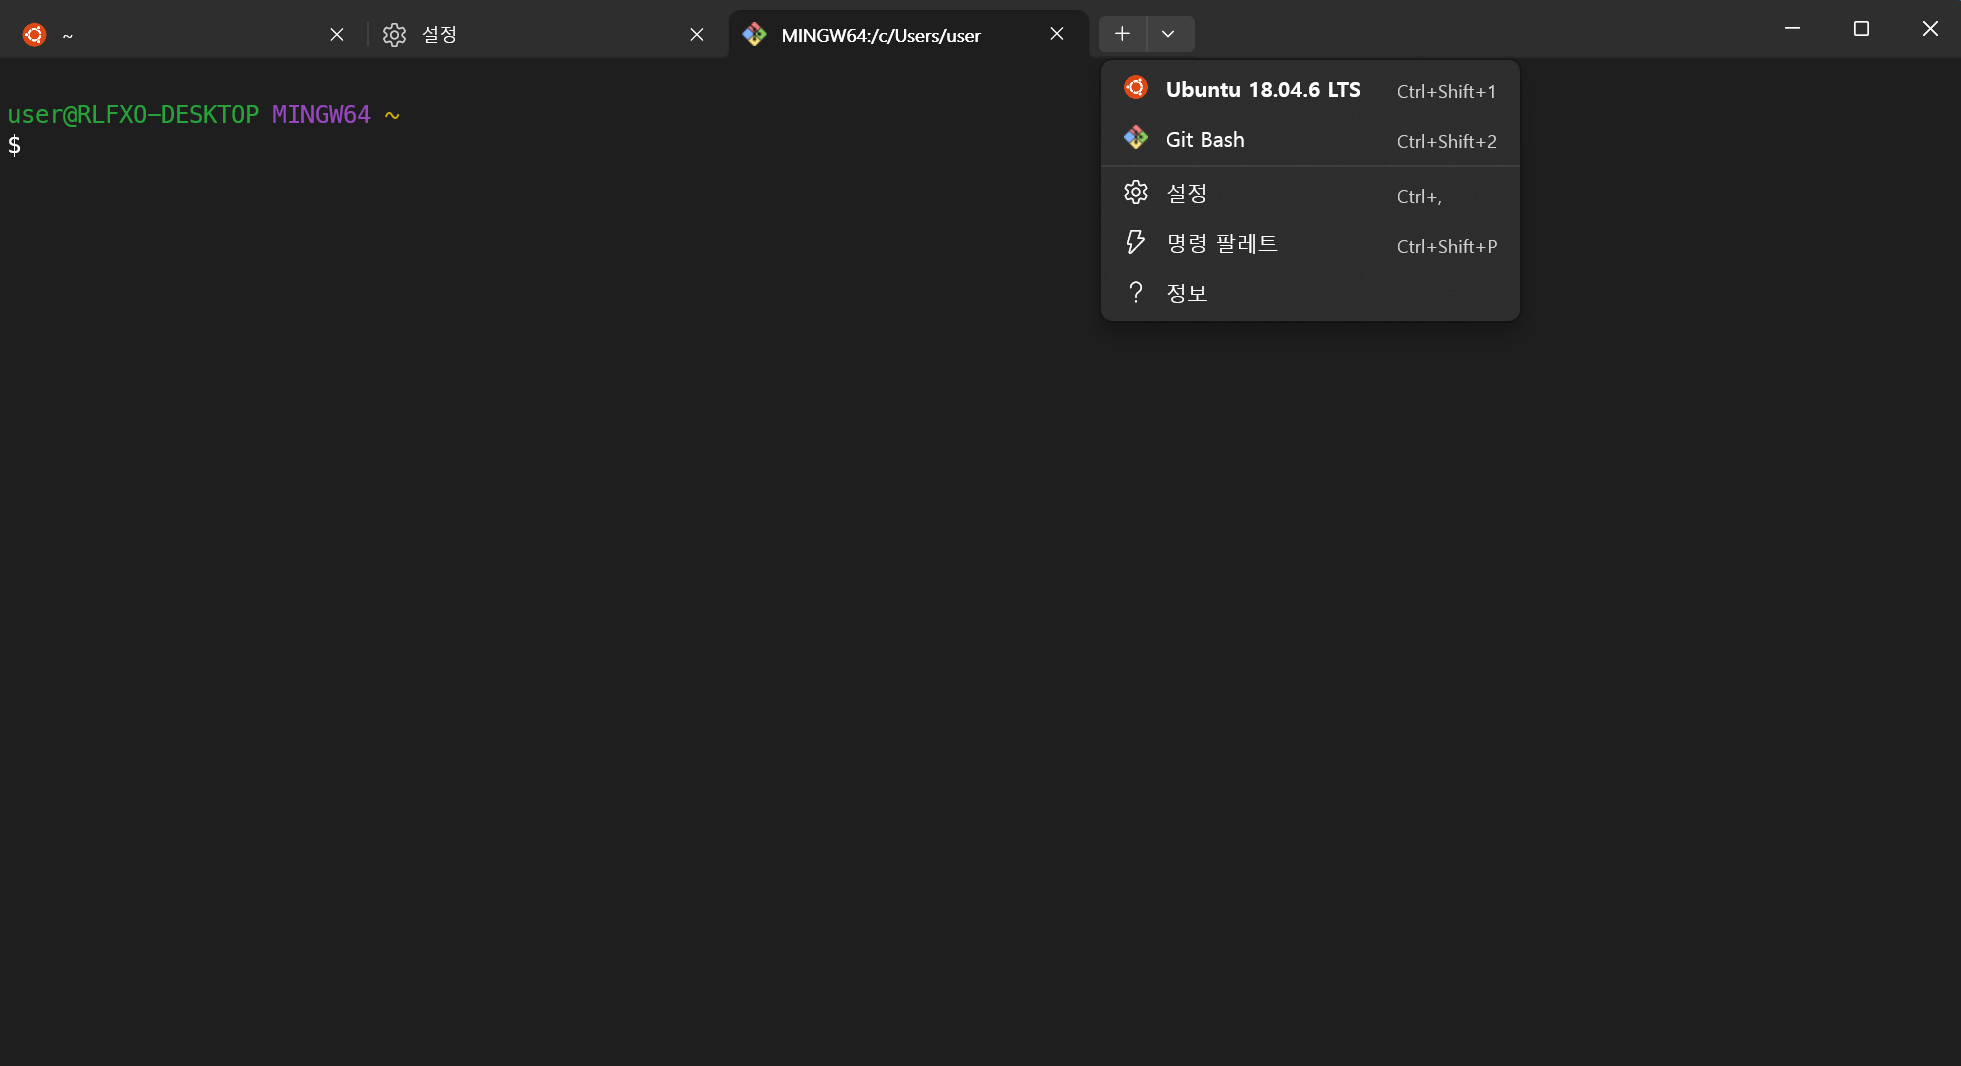Close the MINGW64 tab
The height and width of the screenshot is (1066, 1961).
[1057, 34]
